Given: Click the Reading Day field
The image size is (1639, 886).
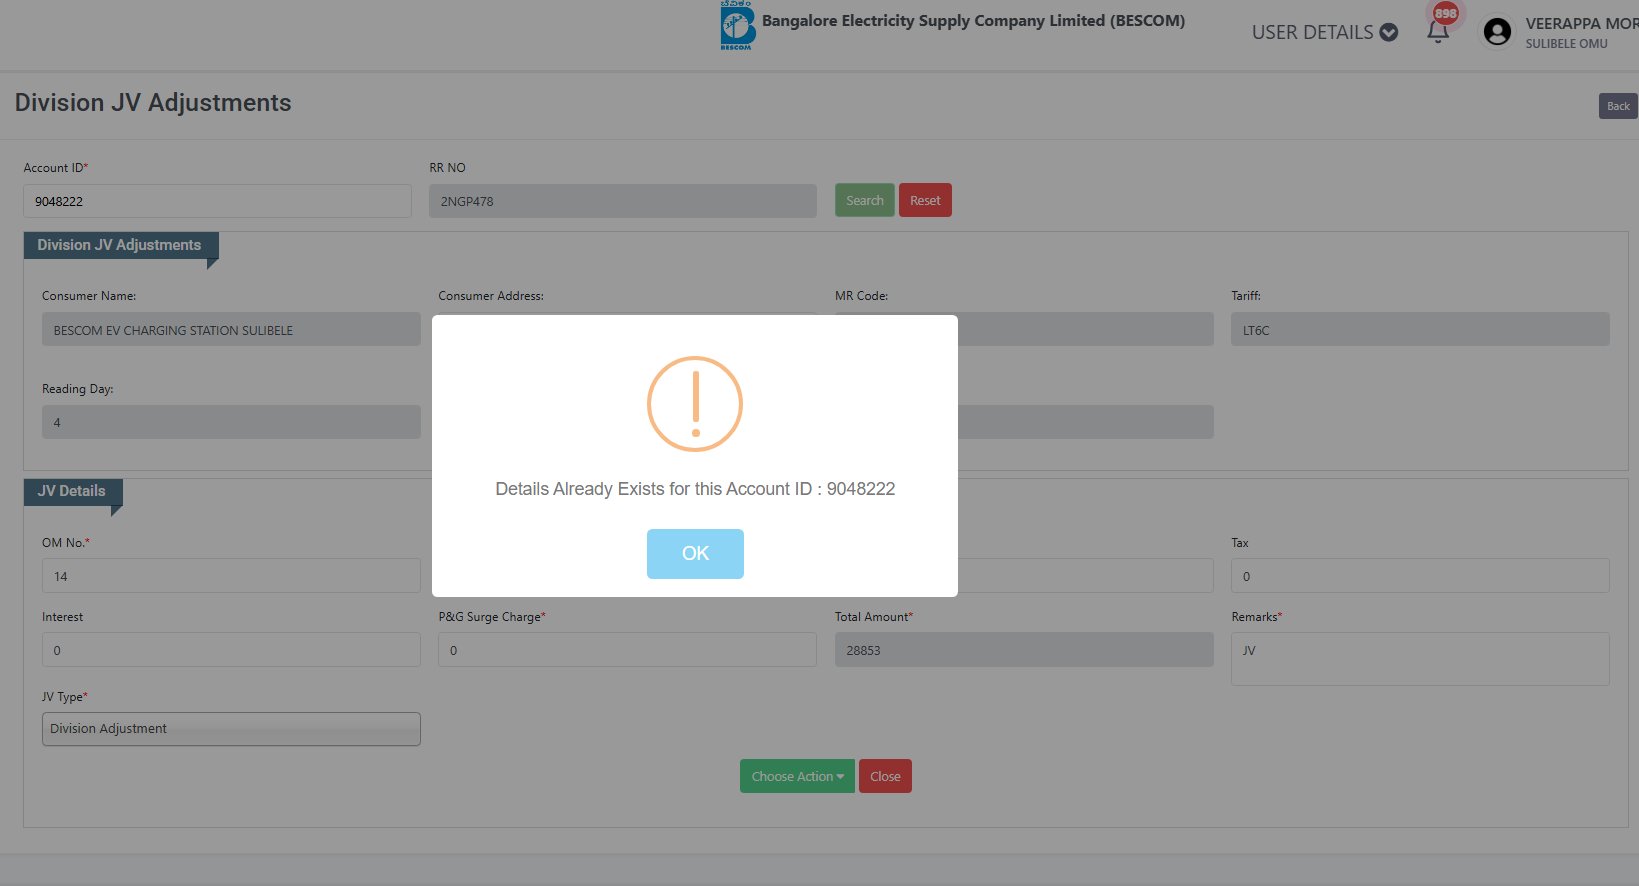Looking at the screenshot, I should (x=231, y=422).
